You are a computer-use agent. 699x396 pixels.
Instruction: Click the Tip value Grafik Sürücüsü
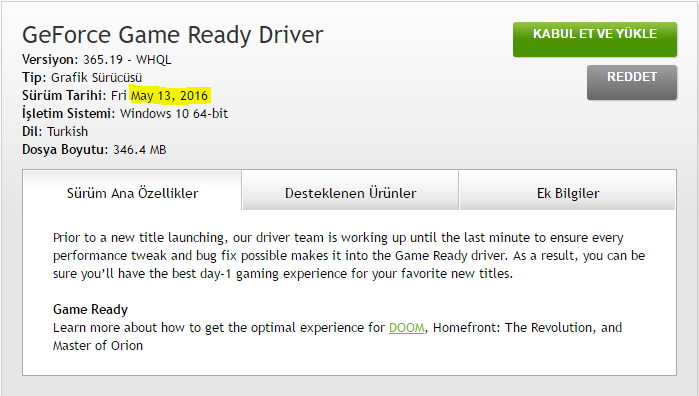coord(96,78)
